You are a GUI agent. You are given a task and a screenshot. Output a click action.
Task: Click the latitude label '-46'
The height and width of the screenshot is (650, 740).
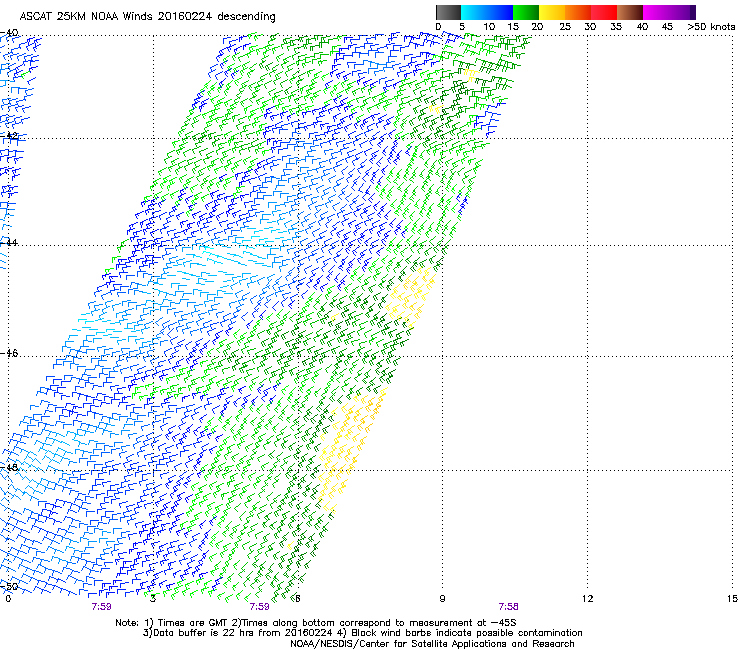pos(9,353)
